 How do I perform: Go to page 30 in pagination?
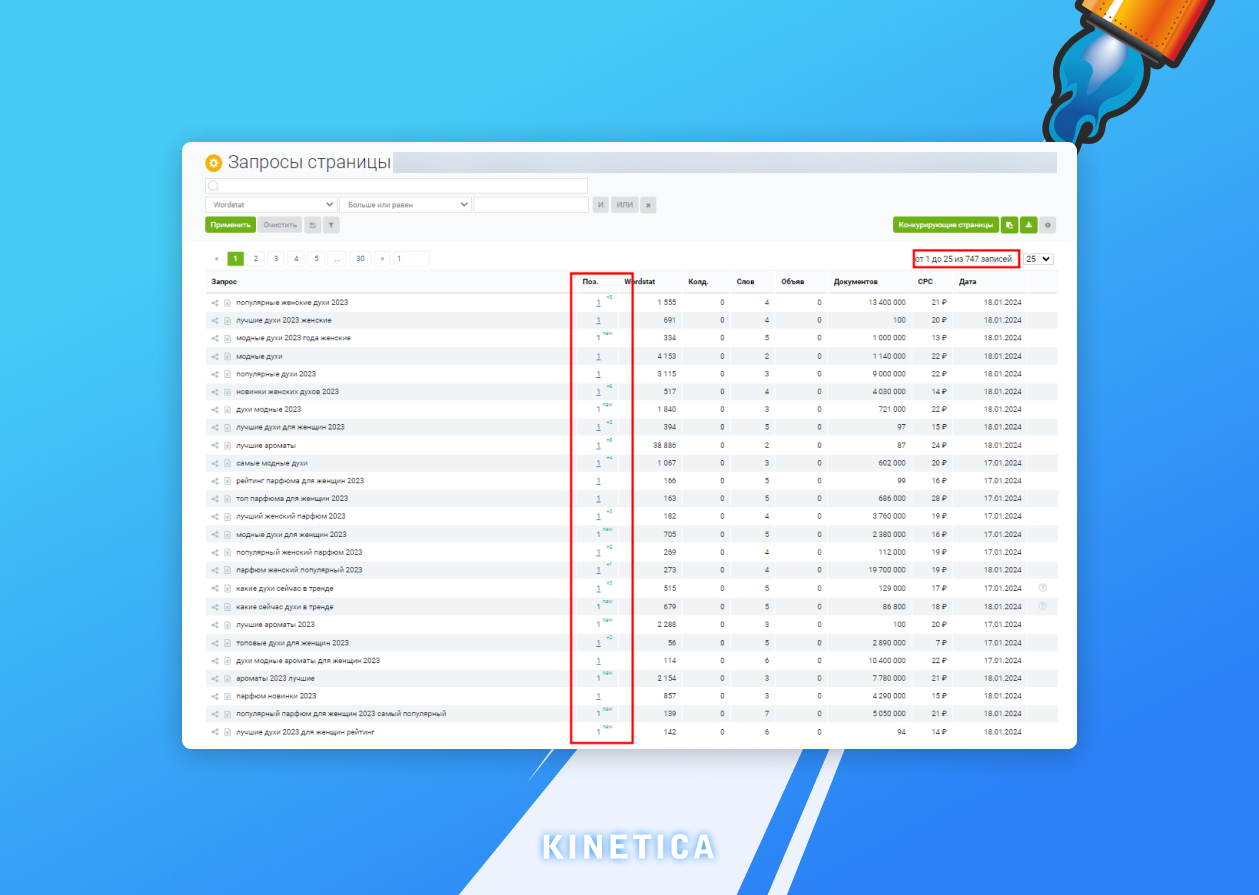pos(359,259)
